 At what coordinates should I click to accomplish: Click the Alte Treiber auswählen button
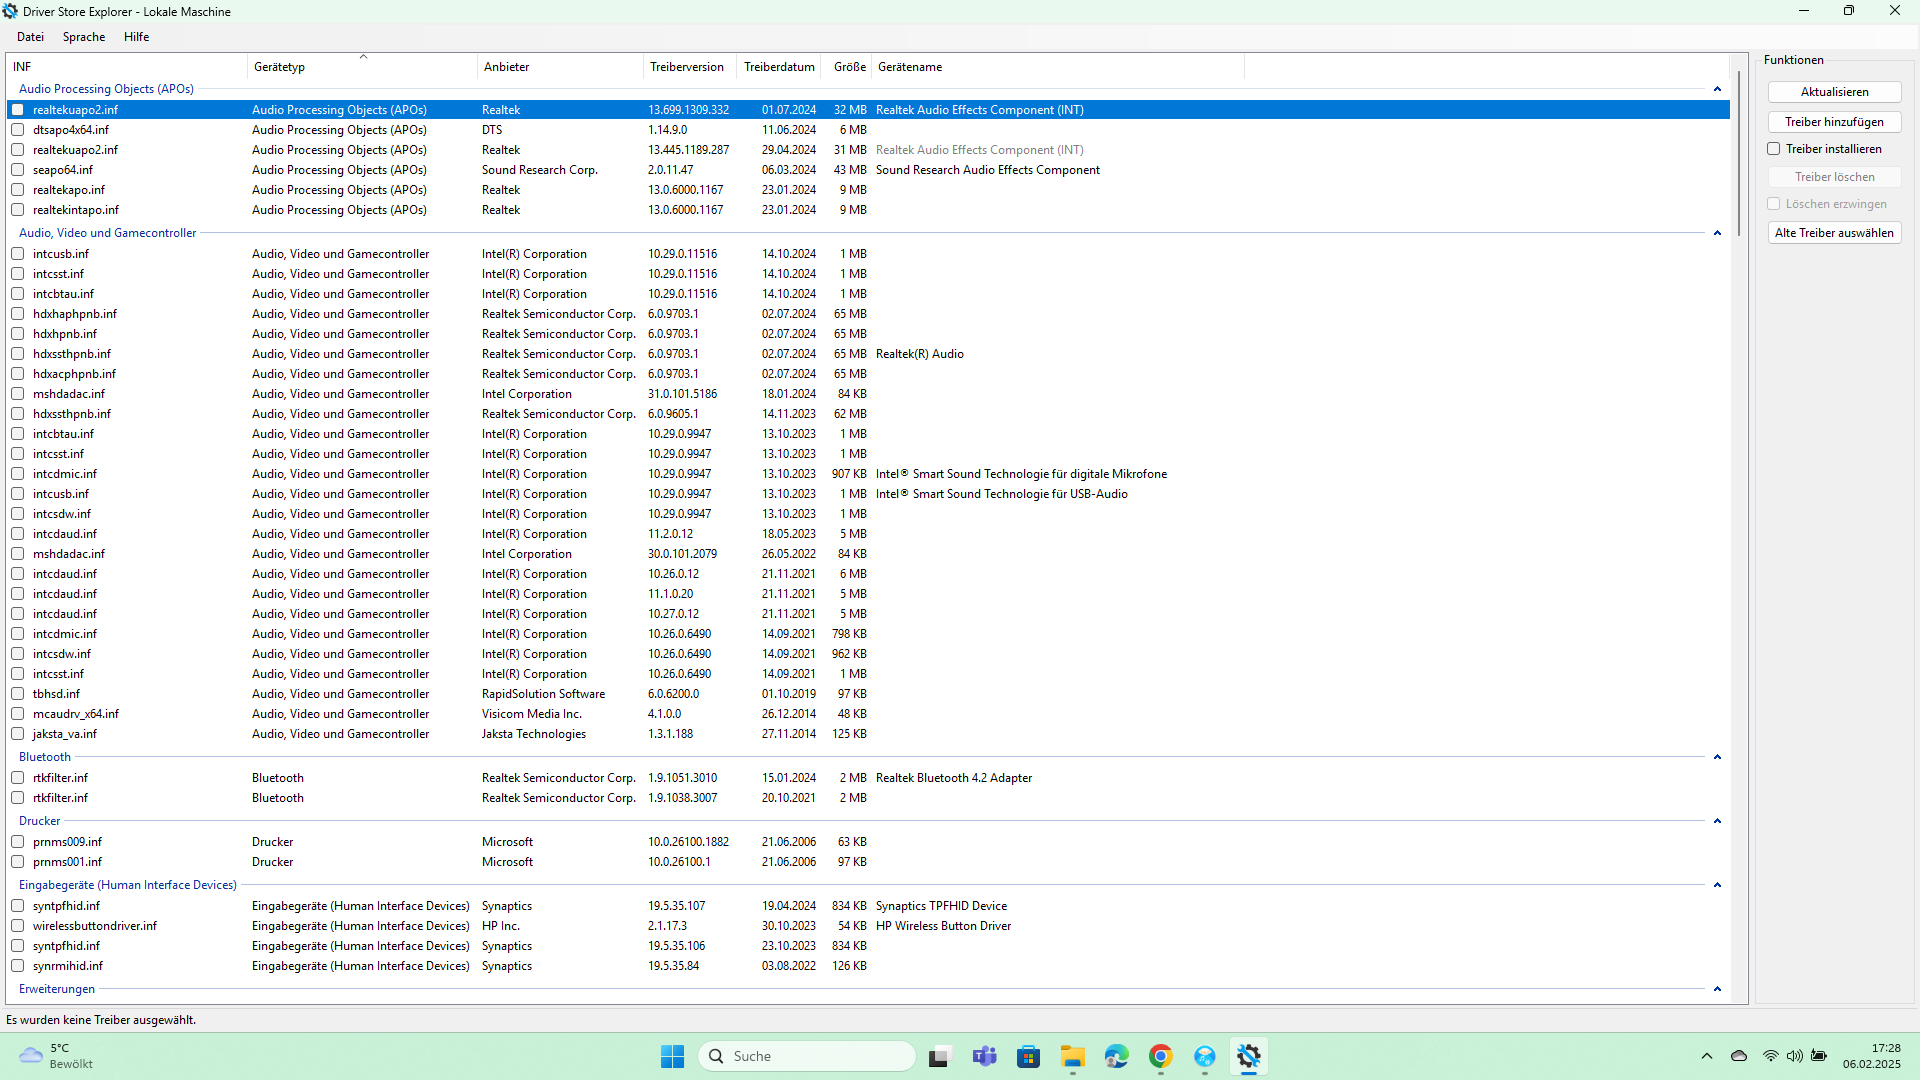click(1834, 233)
